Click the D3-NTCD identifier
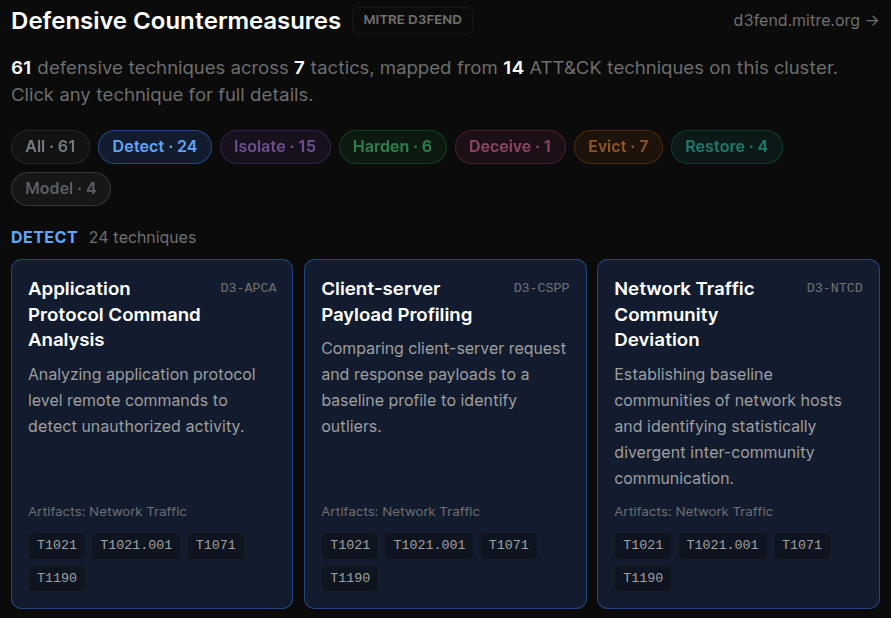The width and height of the screenshot is (891, 618). pos(835,288)
